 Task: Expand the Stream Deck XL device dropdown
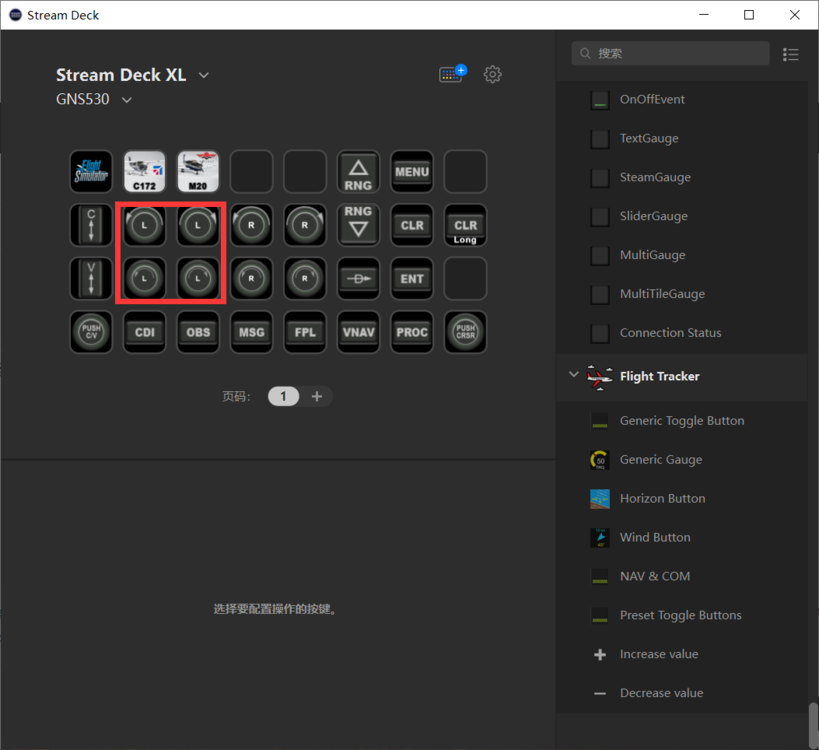204,76
